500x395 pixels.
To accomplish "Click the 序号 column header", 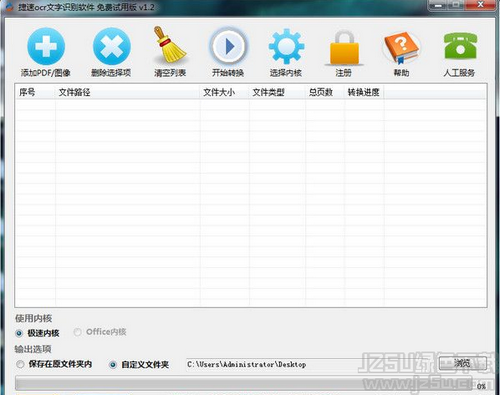I will click(x=35, y=92).
